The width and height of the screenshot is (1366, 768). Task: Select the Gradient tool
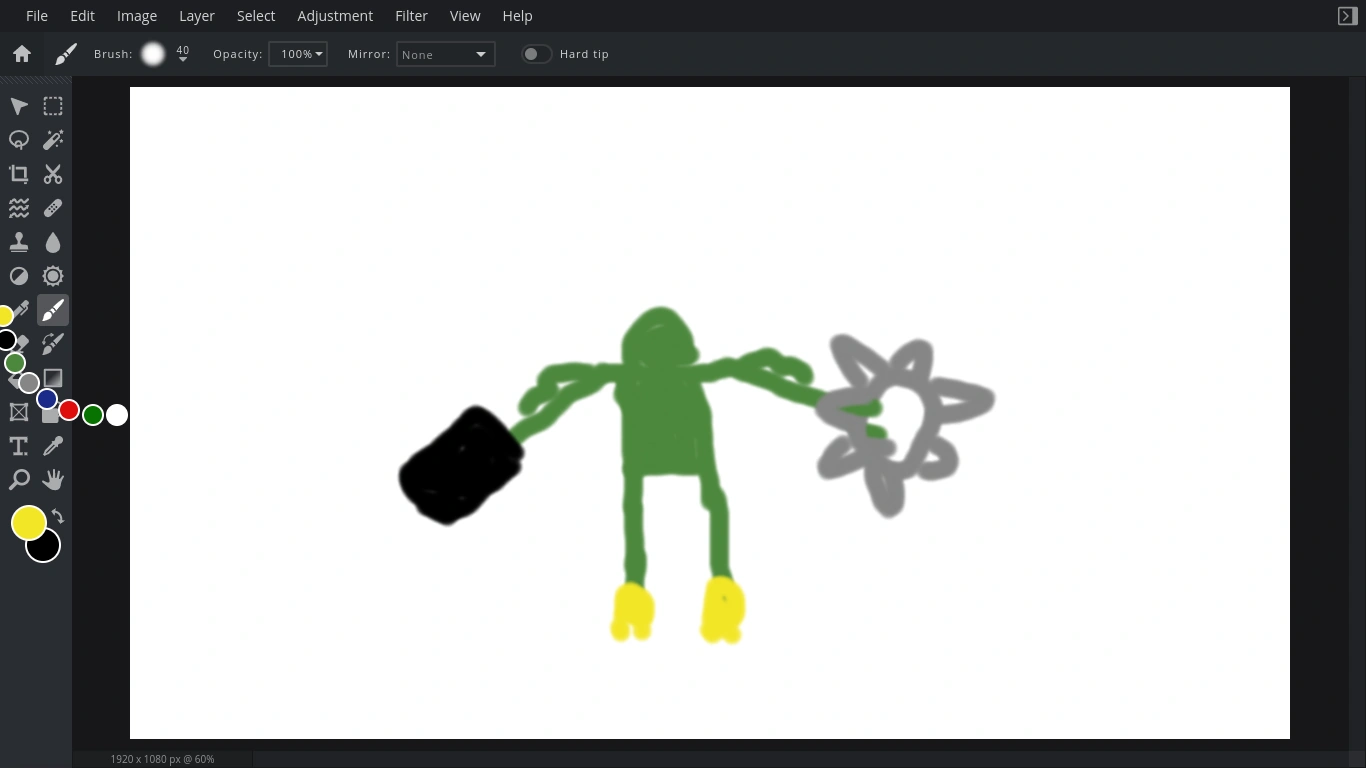pos(53,378)
